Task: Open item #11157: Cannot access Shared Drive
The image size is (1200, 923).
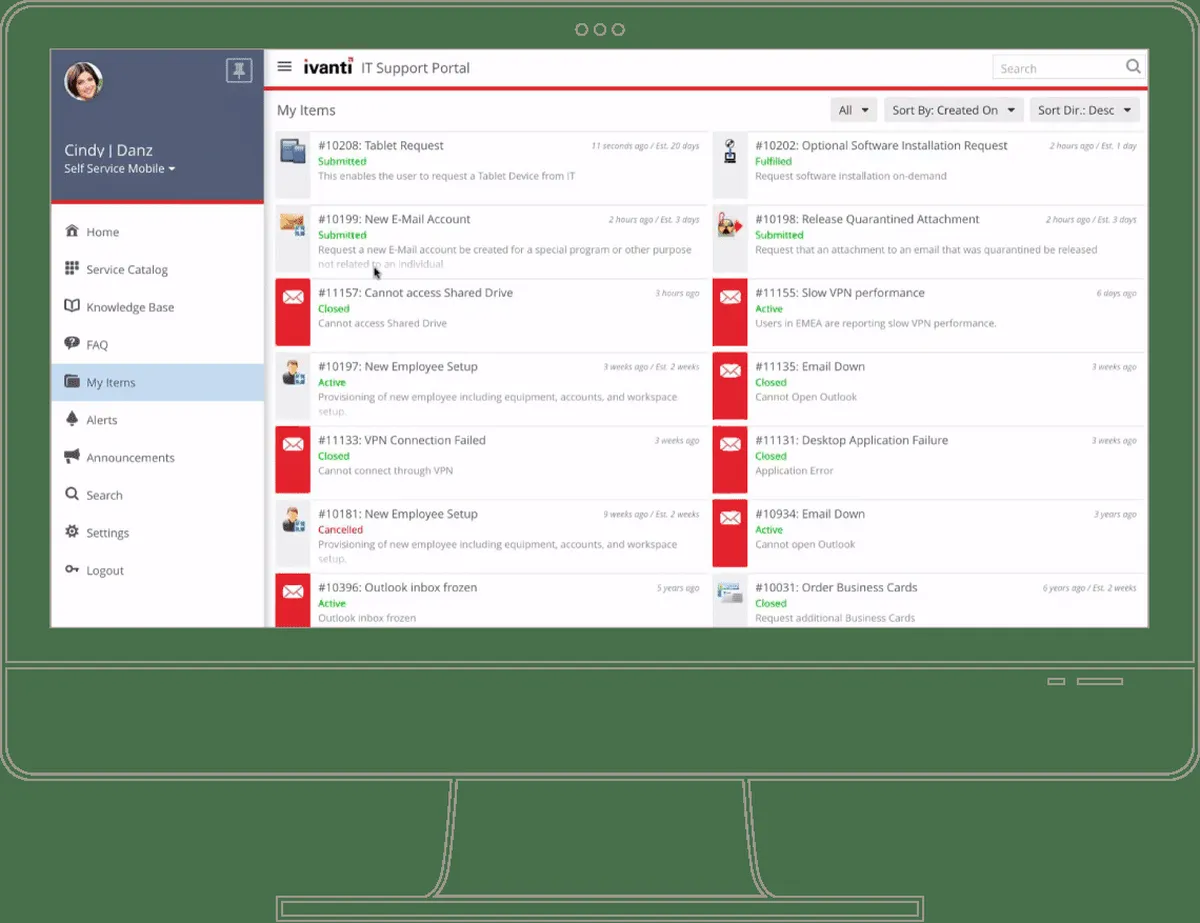Action: tap(415, 293)
